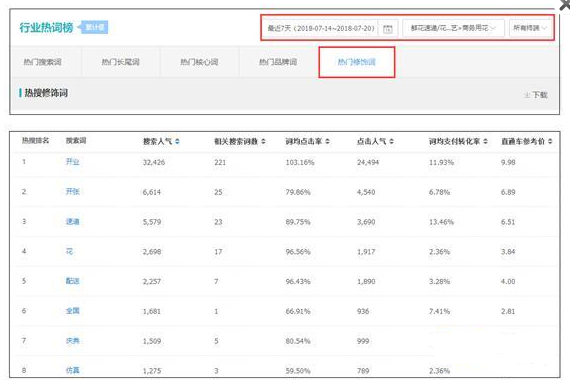Click the search popularity value 32,426
The height and width of the screenshot is (386, 570).
154,162
